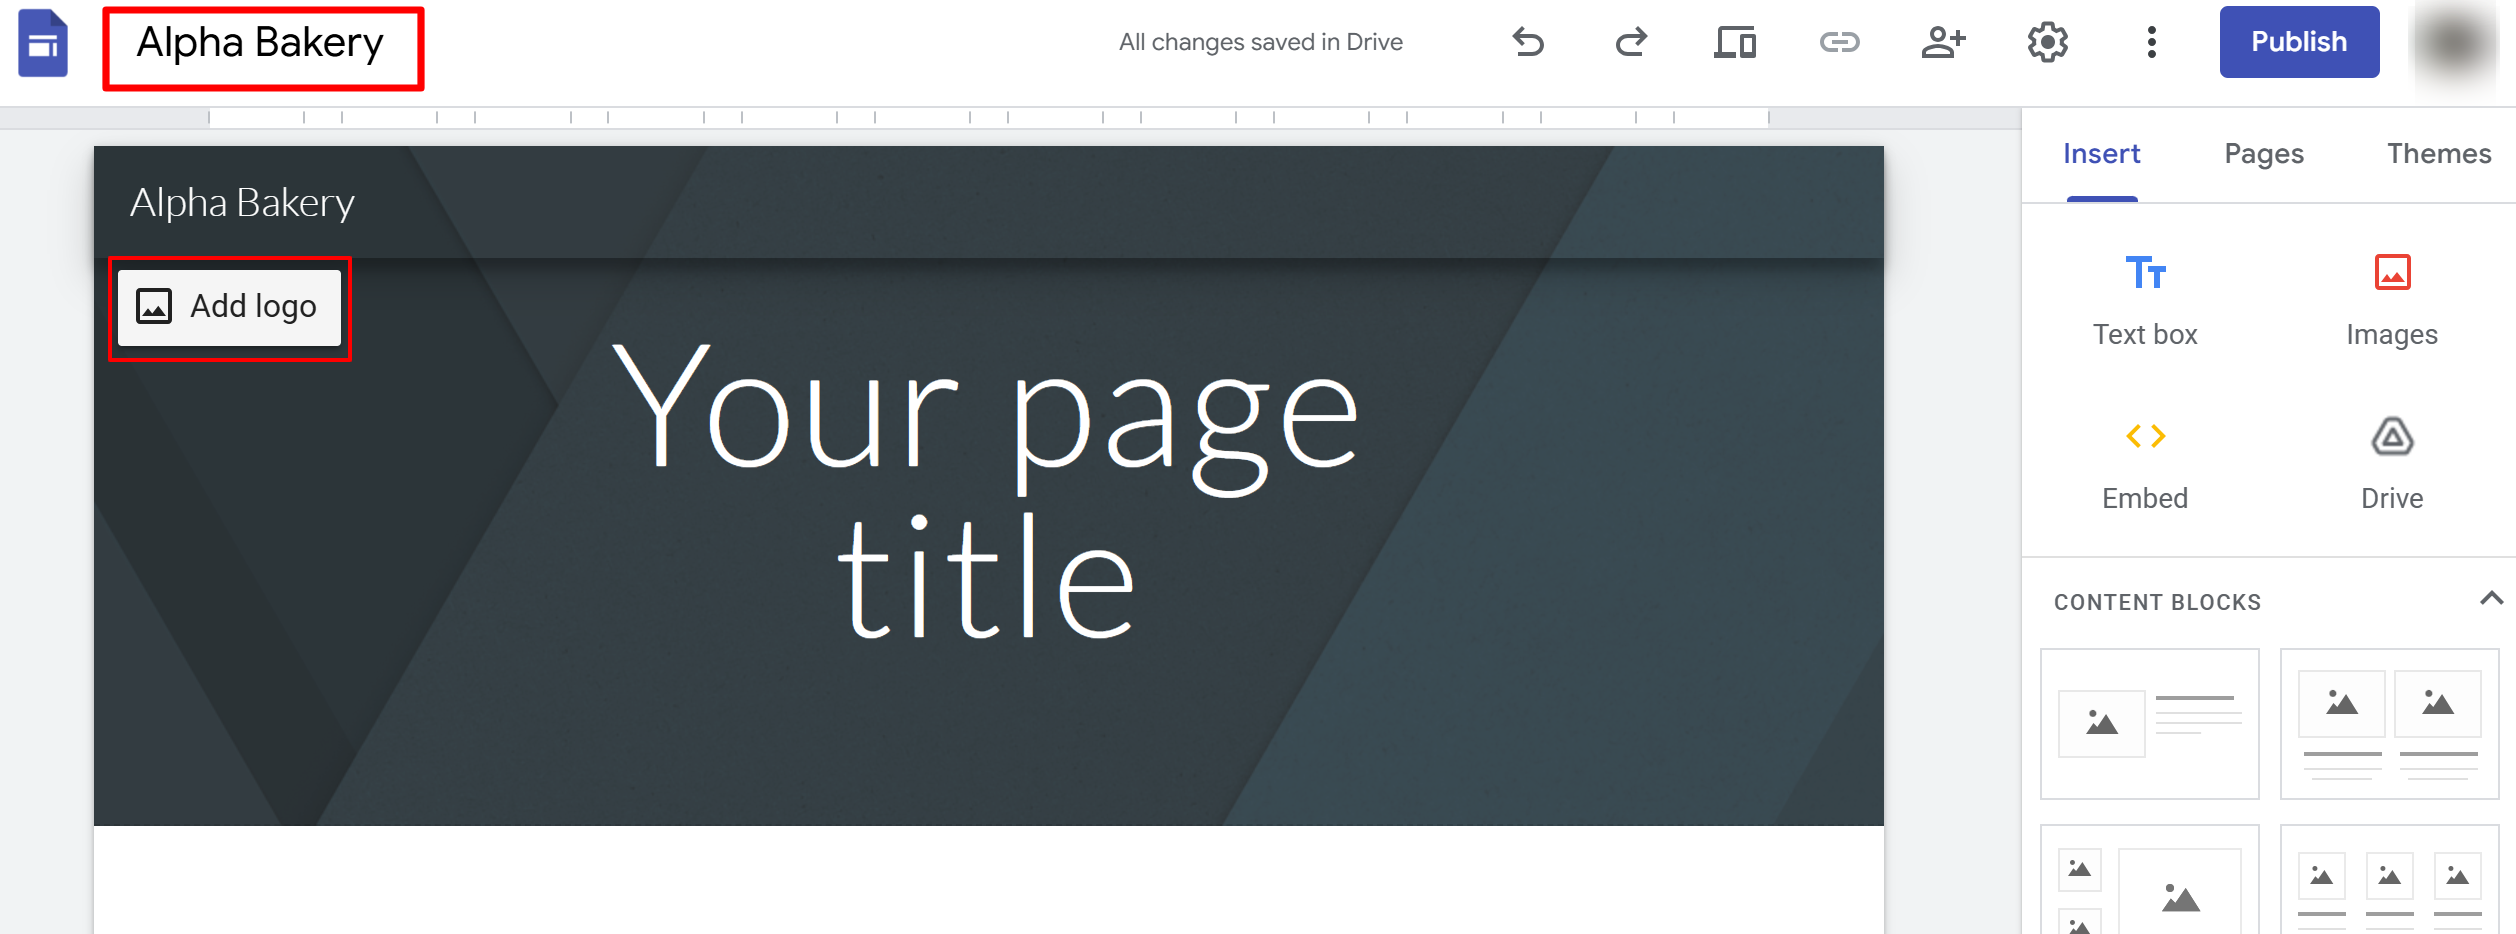2516x934 pixels.
Task: Switch to the Pages tab
Action: [x=2264, y=154]
